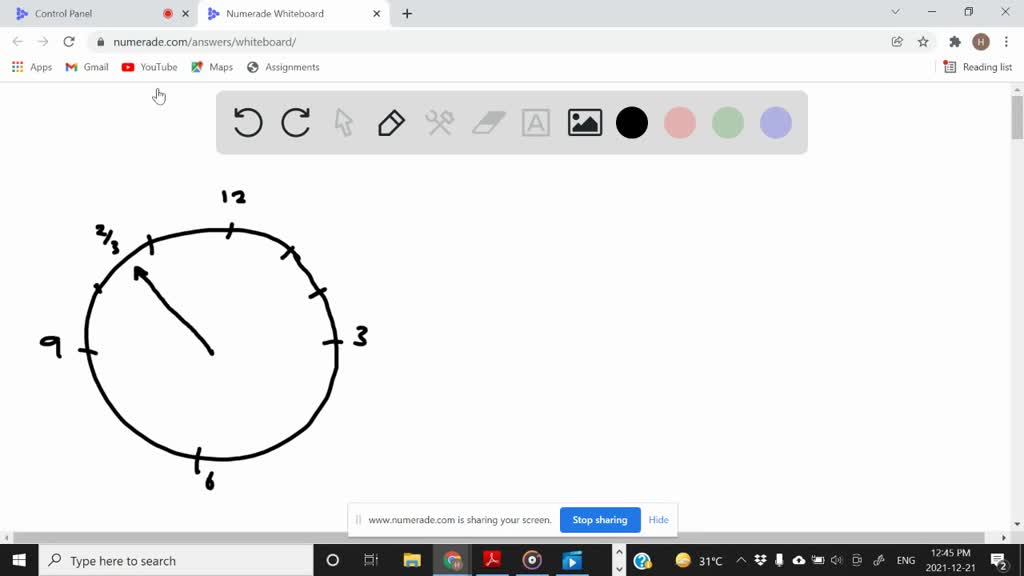
Task: Expand the hidden icons tray arrow
Action: [741, 560]
